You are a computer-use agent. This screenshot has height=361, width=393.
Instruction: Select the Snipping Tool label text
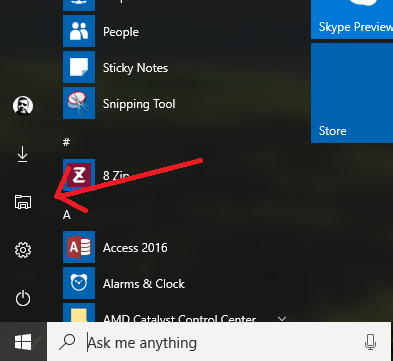pos(139,104)
